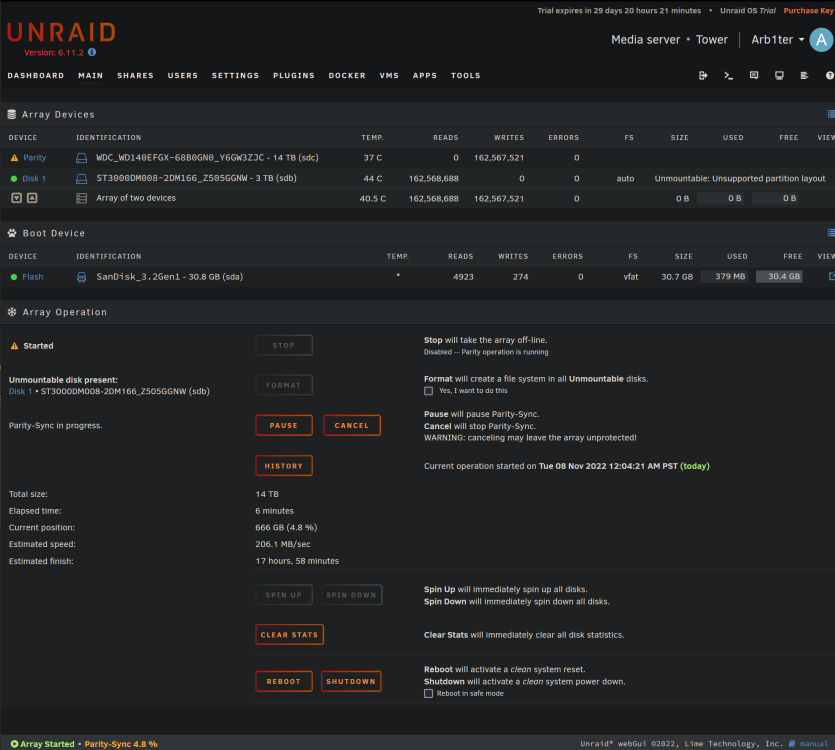
Task: Open parity HISTORY button
Action: tap(284, 466)
